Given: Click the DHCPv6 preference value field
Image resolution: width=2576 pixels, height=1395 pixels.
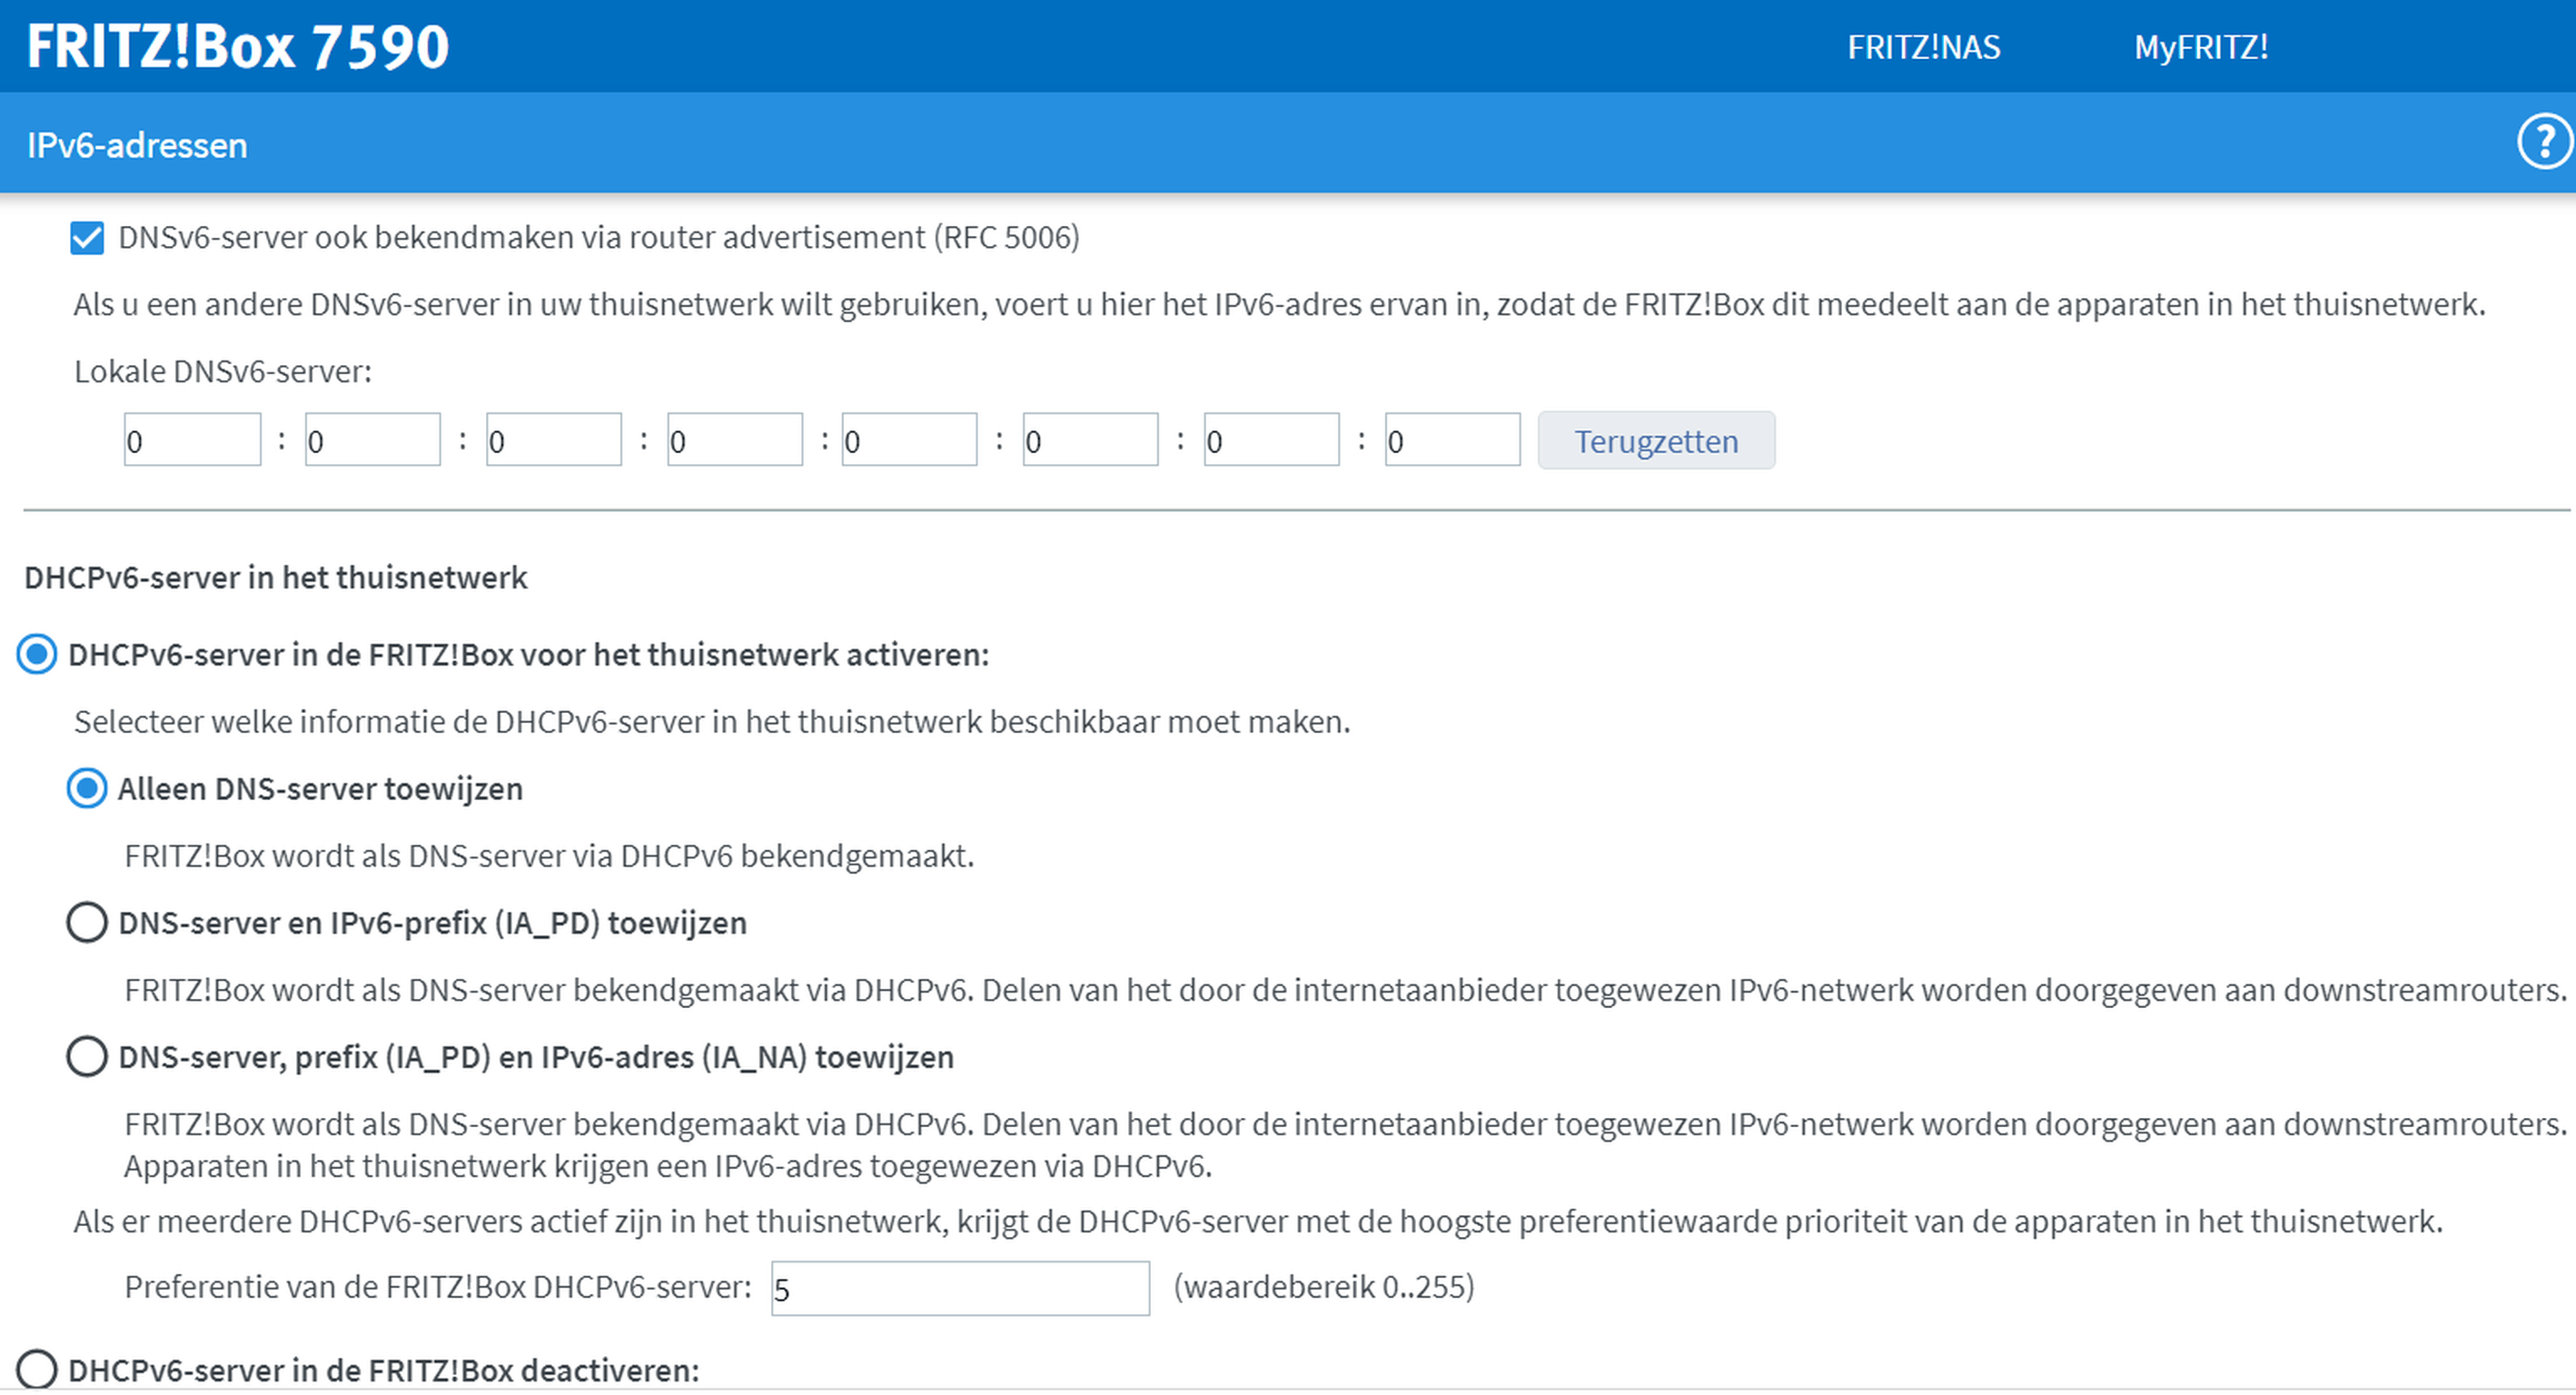Looking at the screenshot, I should tap(959, 1288).
